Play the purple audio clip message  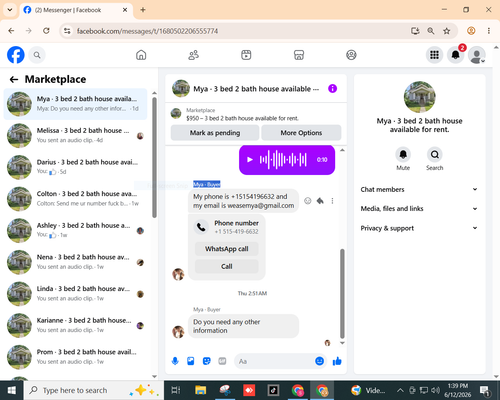(x=250, y=160)
